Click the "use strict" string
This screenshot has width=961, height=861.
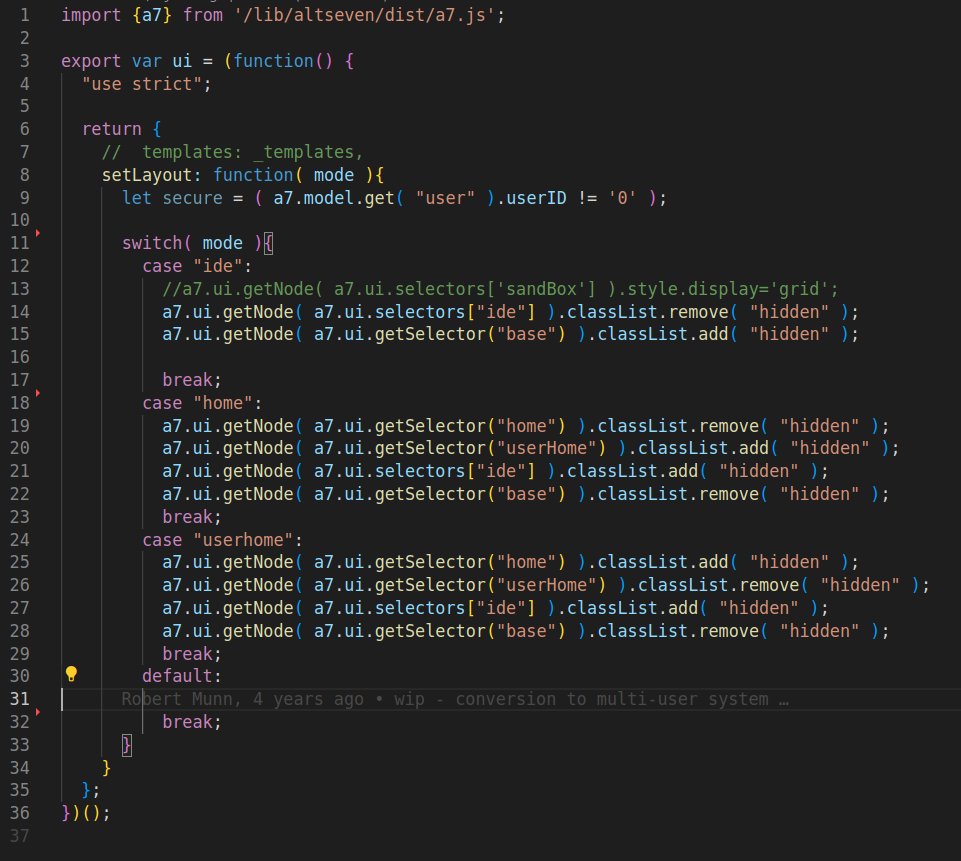(x=142, y=84)
